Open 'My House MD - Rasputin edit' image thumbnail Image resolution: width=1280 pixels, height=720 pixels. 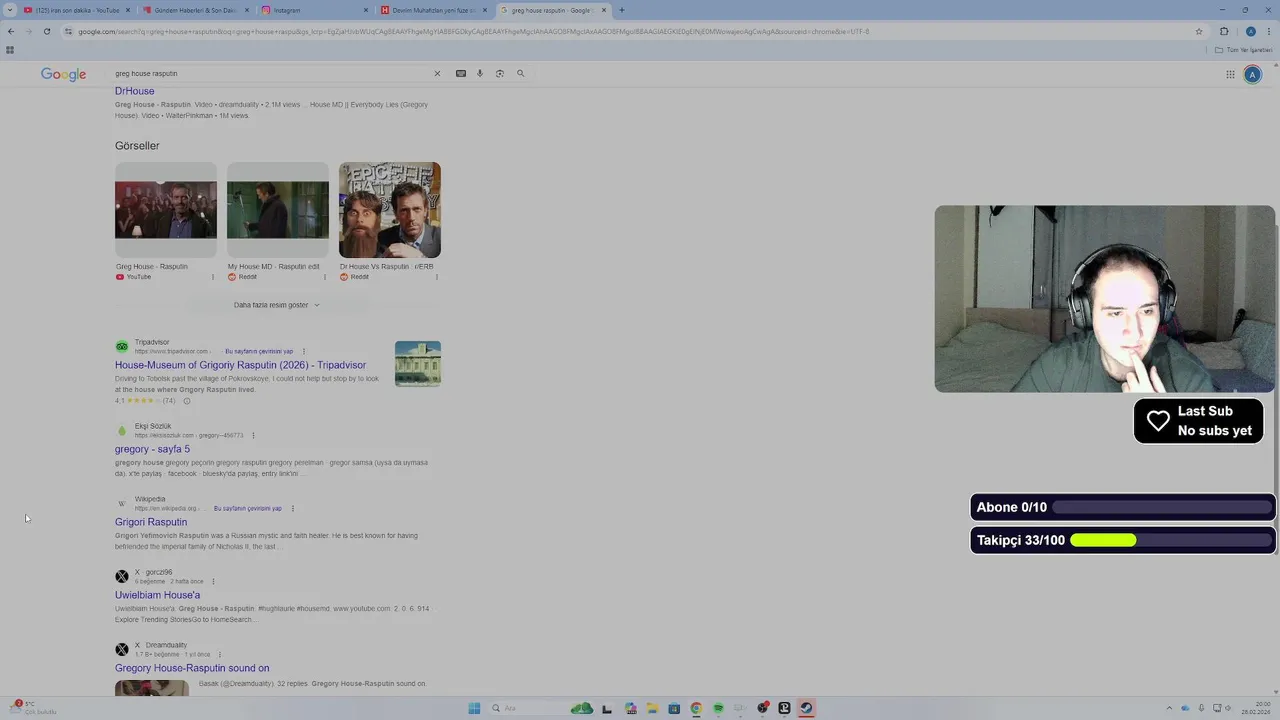(x=278, y=210)
